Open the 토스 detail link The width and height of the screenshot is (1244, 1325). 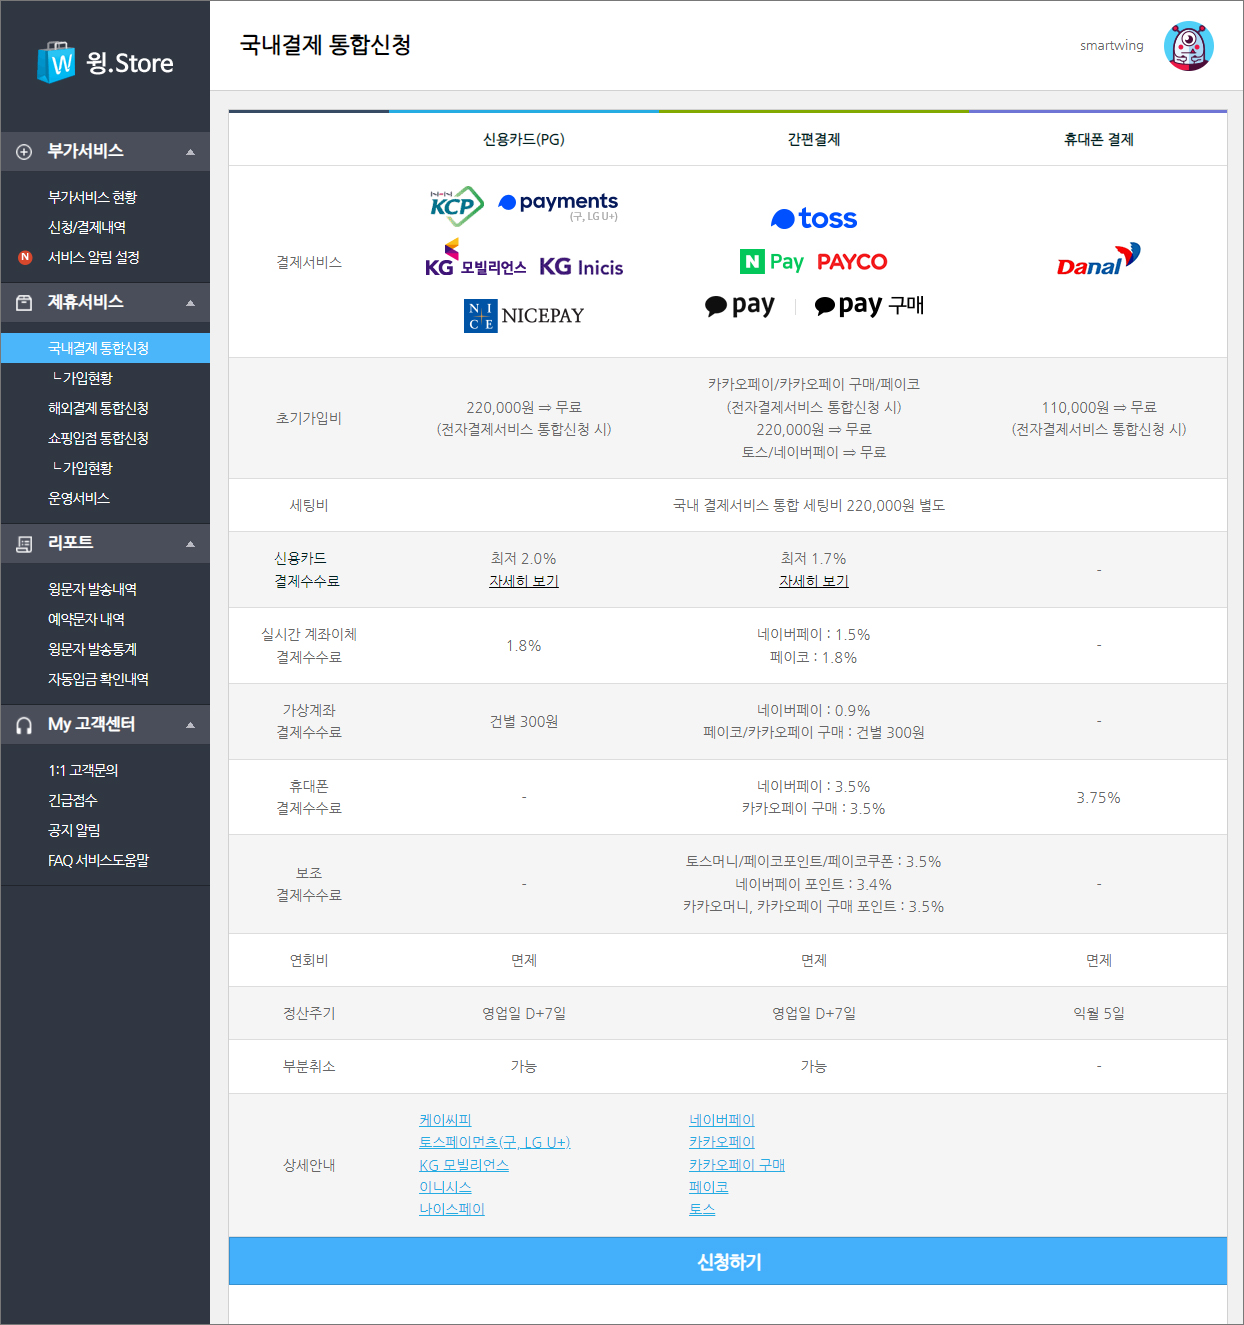pos(702,1210)
